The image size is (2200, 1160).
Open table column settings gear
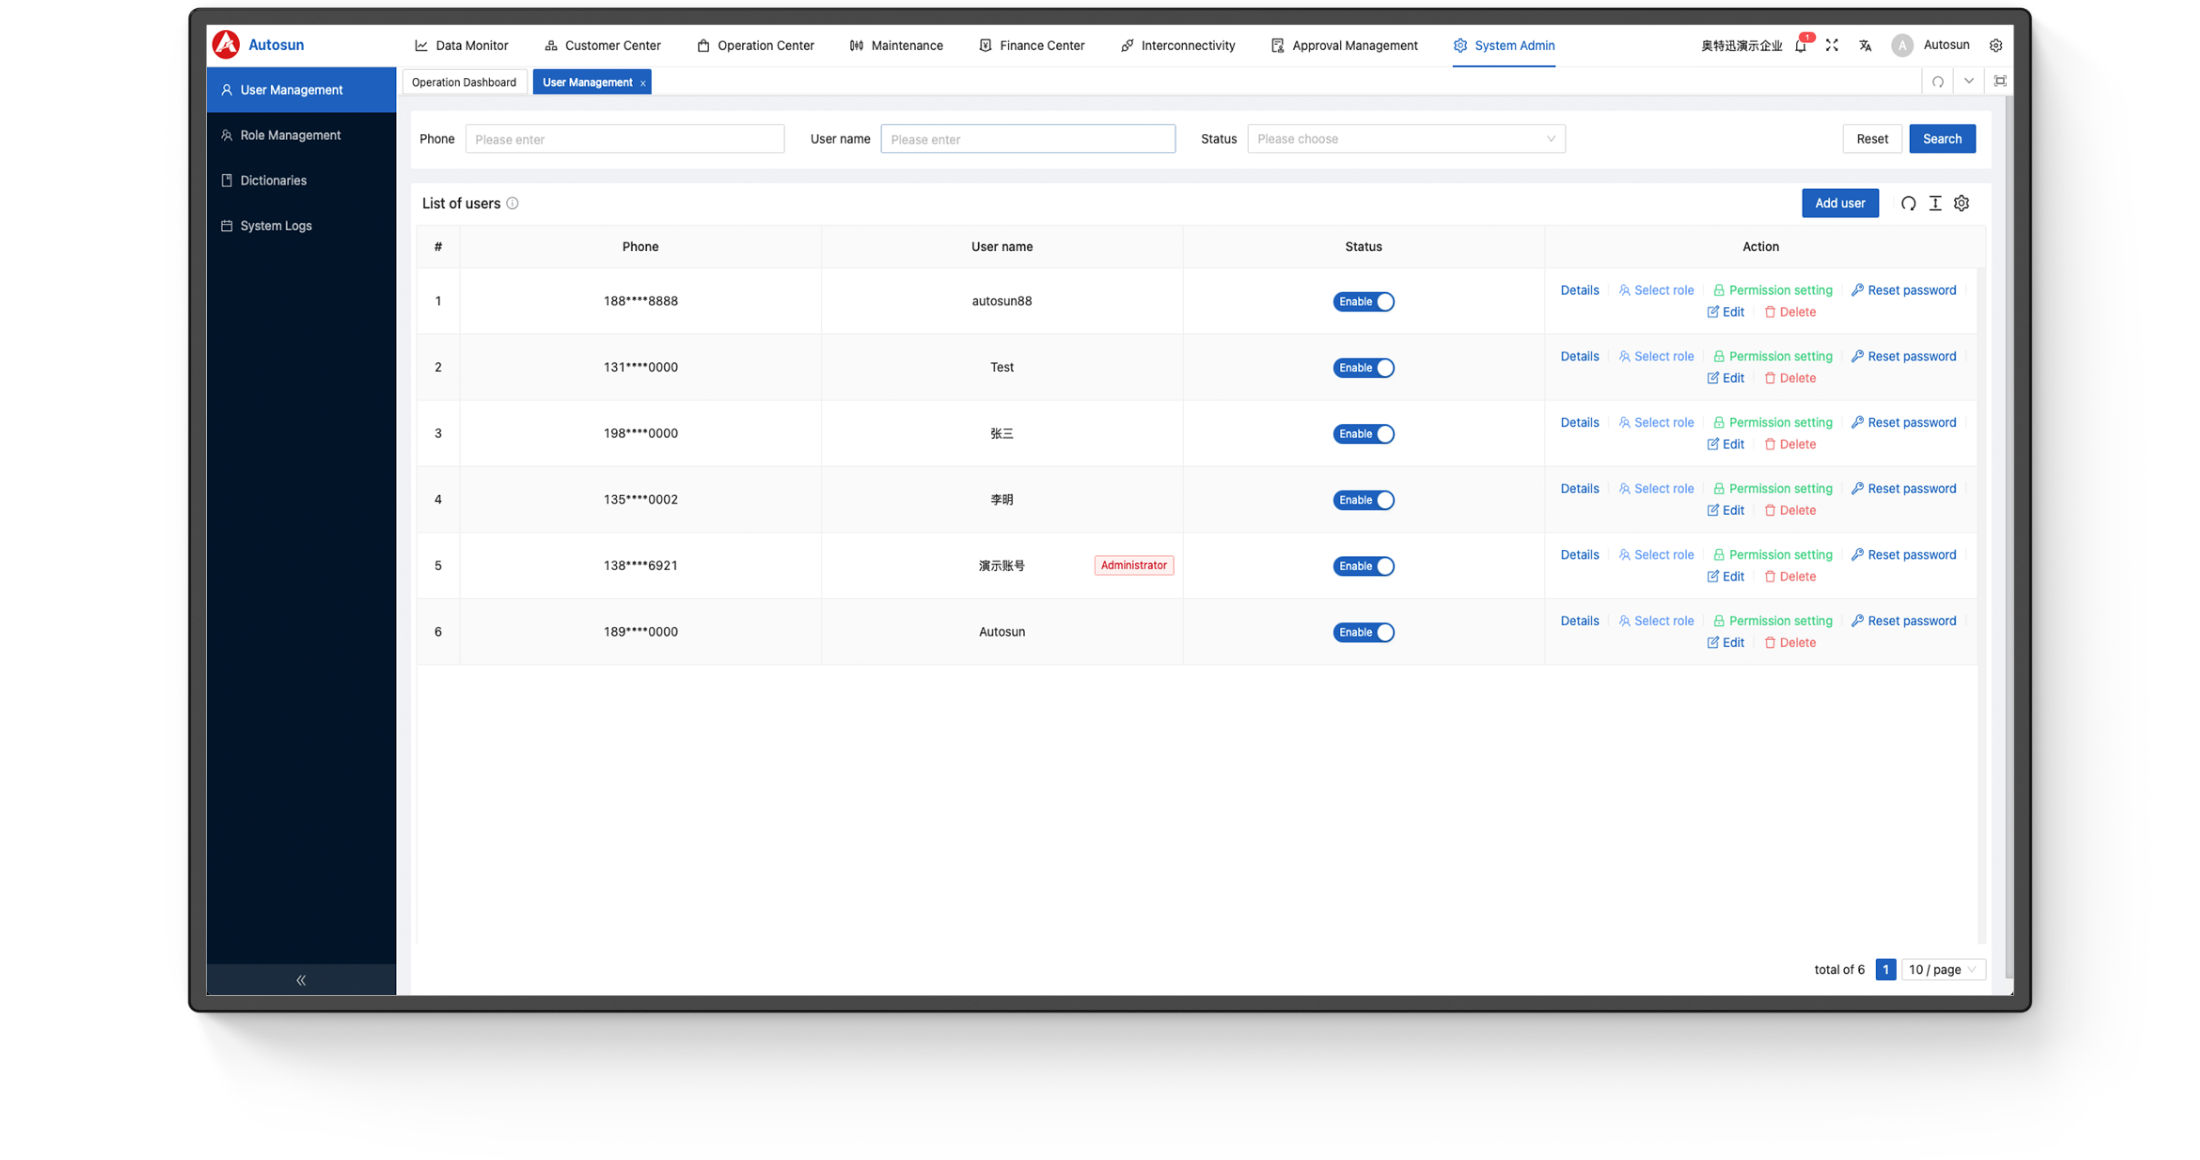(1961, 203)
